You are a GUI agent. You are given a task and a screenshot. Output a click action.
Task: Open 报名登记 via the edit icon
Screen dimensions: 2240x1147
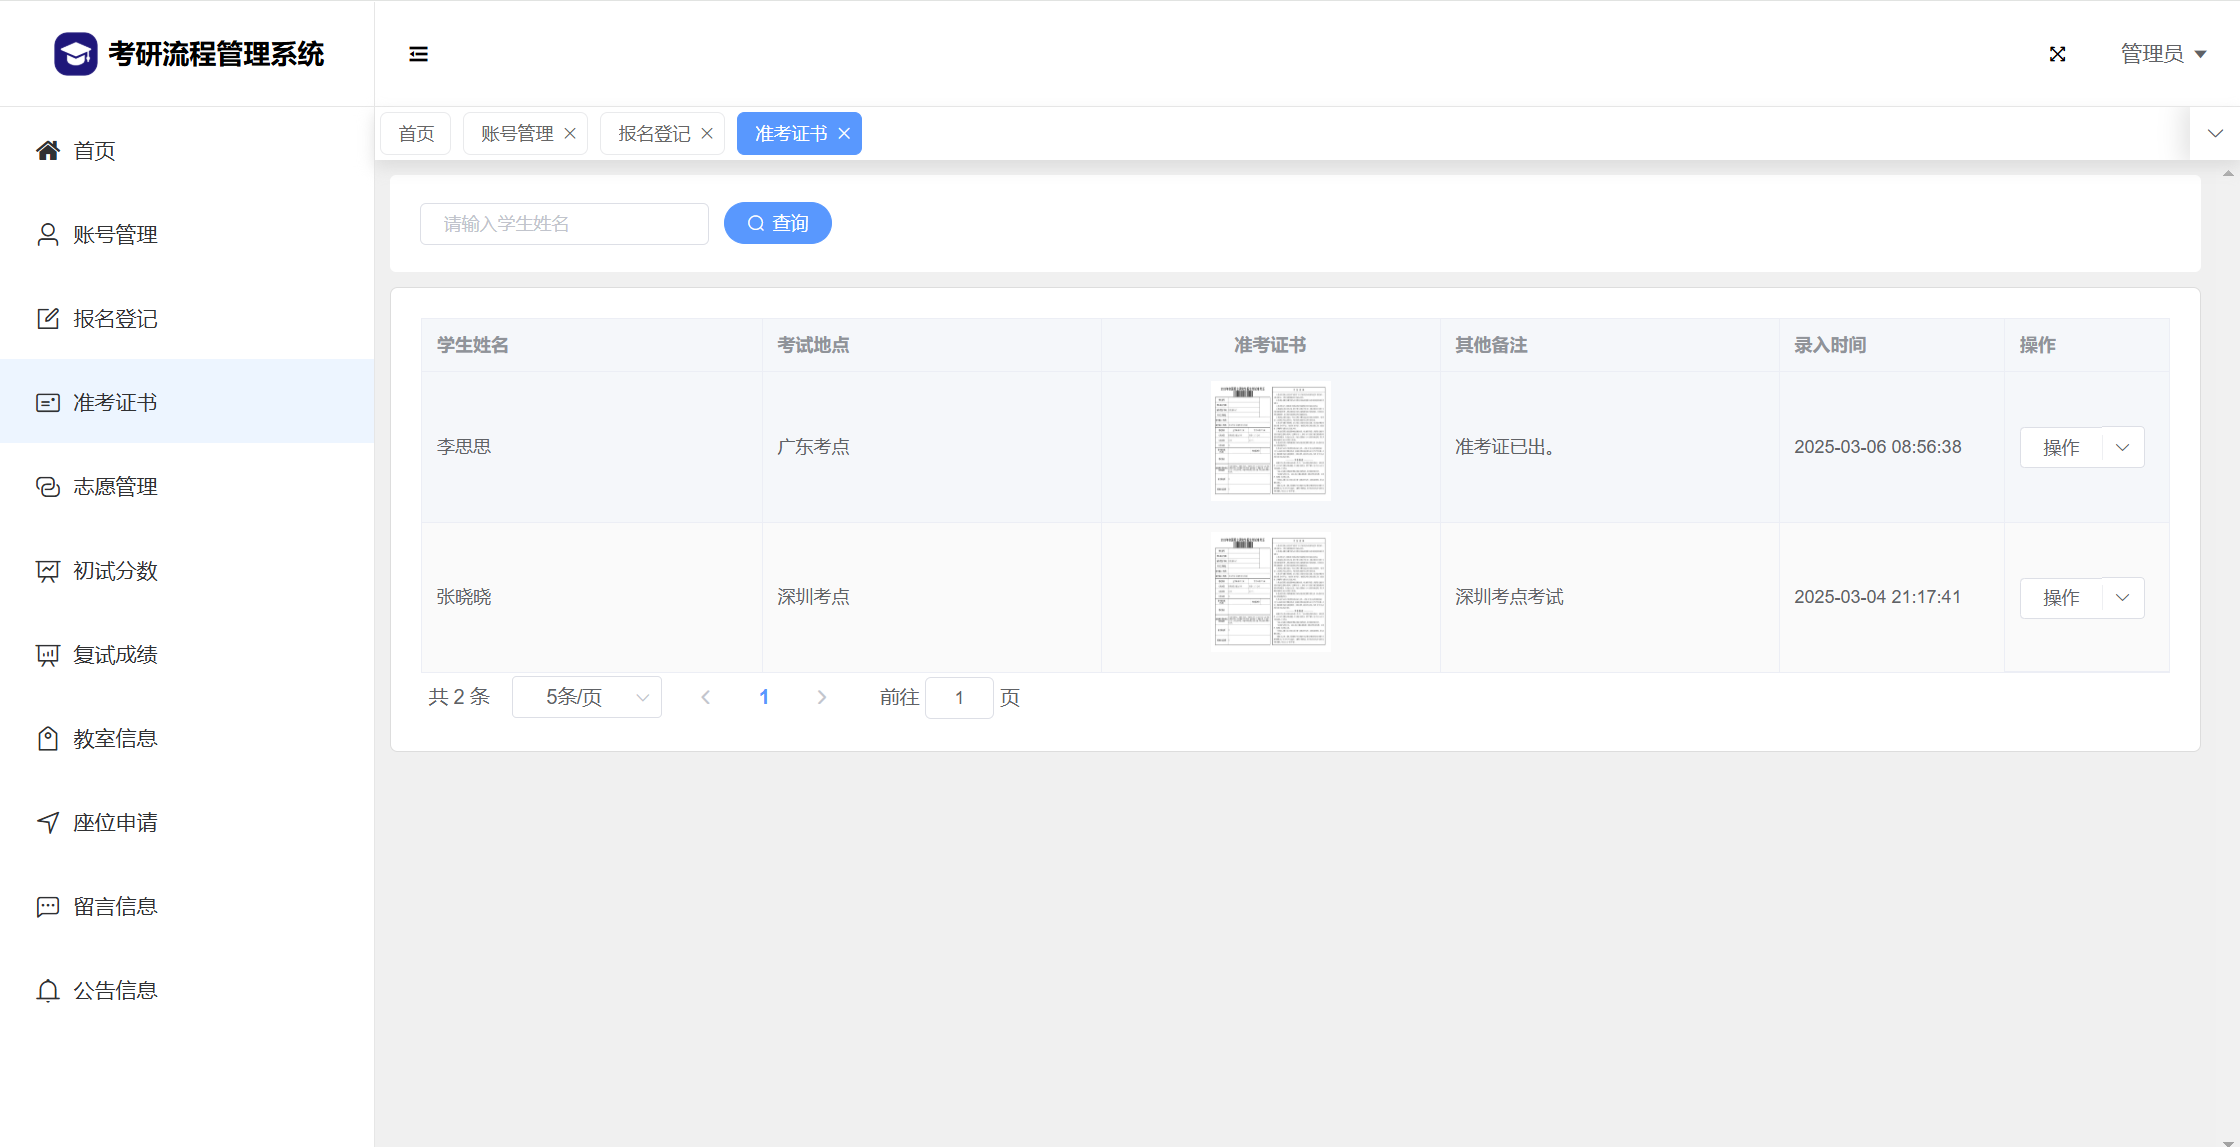[47, 319]
